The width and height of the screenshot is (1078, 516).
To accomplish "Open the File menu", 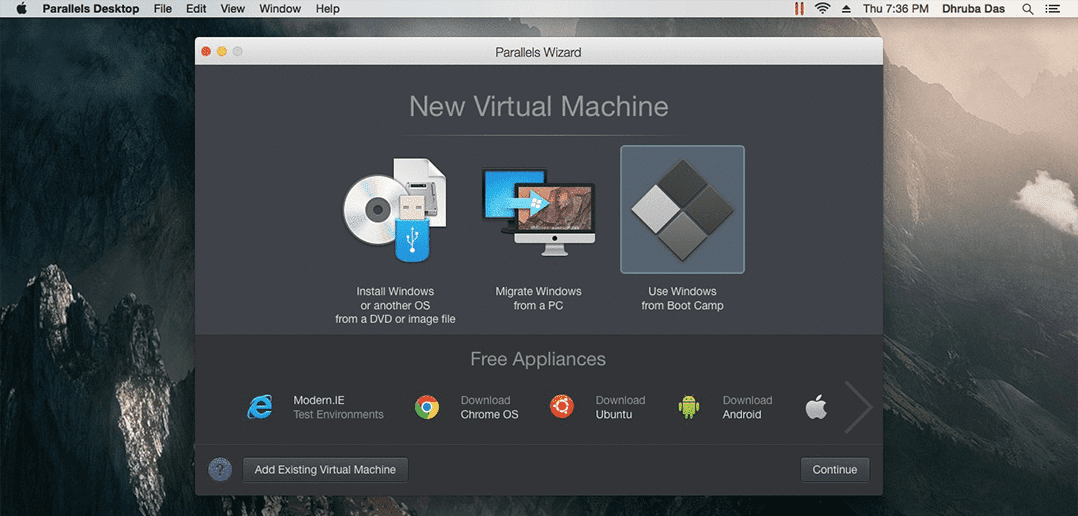I will (163, 9).
